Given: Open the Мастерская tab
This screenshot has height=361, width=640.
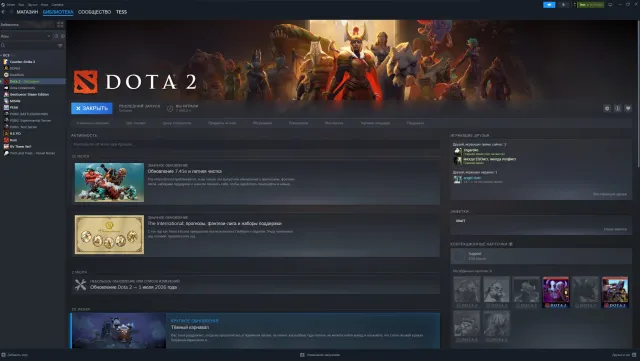Looking at the screenshot, I should click(334, 123).
